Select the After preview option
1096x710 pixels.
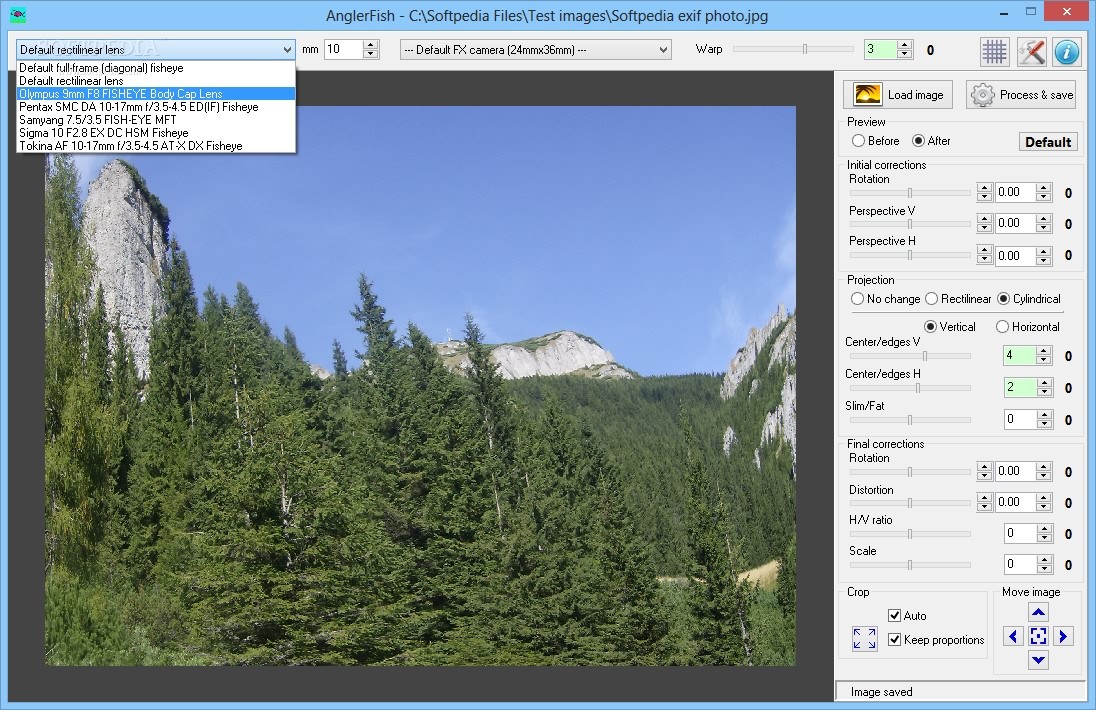pos(932,140)
